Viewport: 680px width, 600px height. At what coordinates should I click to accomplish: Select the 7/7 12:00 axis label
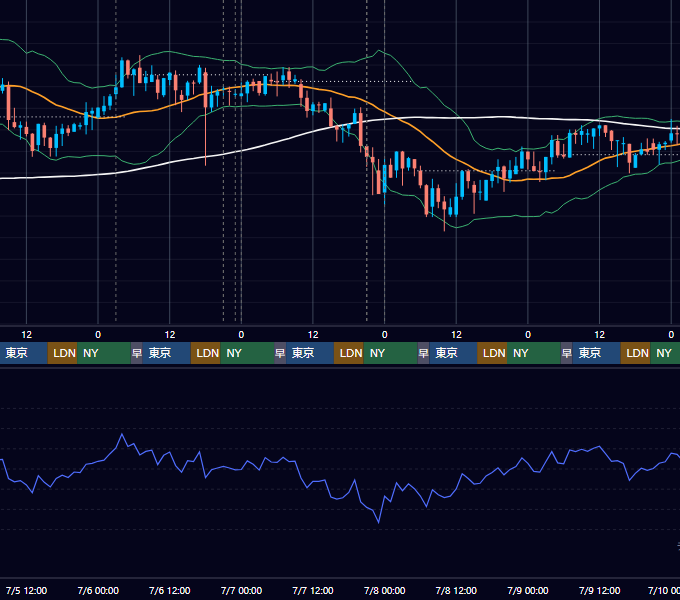tap(313, 590)
